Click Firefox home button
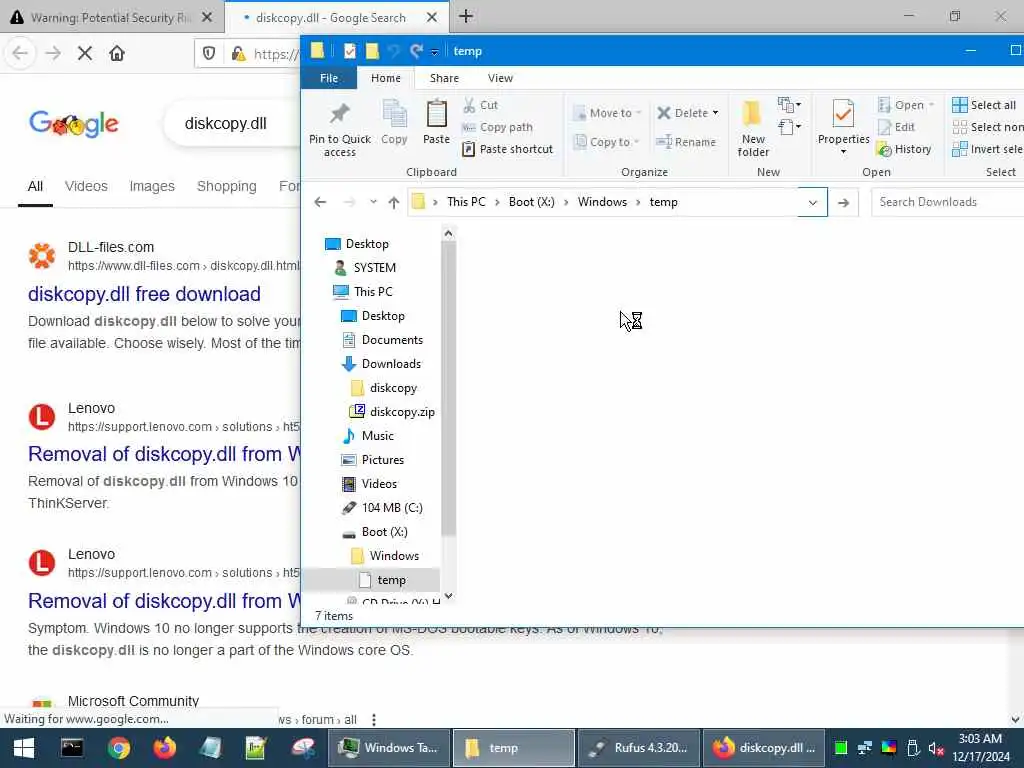Viewport: 1024px width, 768px height. click(x=117, y=54)
